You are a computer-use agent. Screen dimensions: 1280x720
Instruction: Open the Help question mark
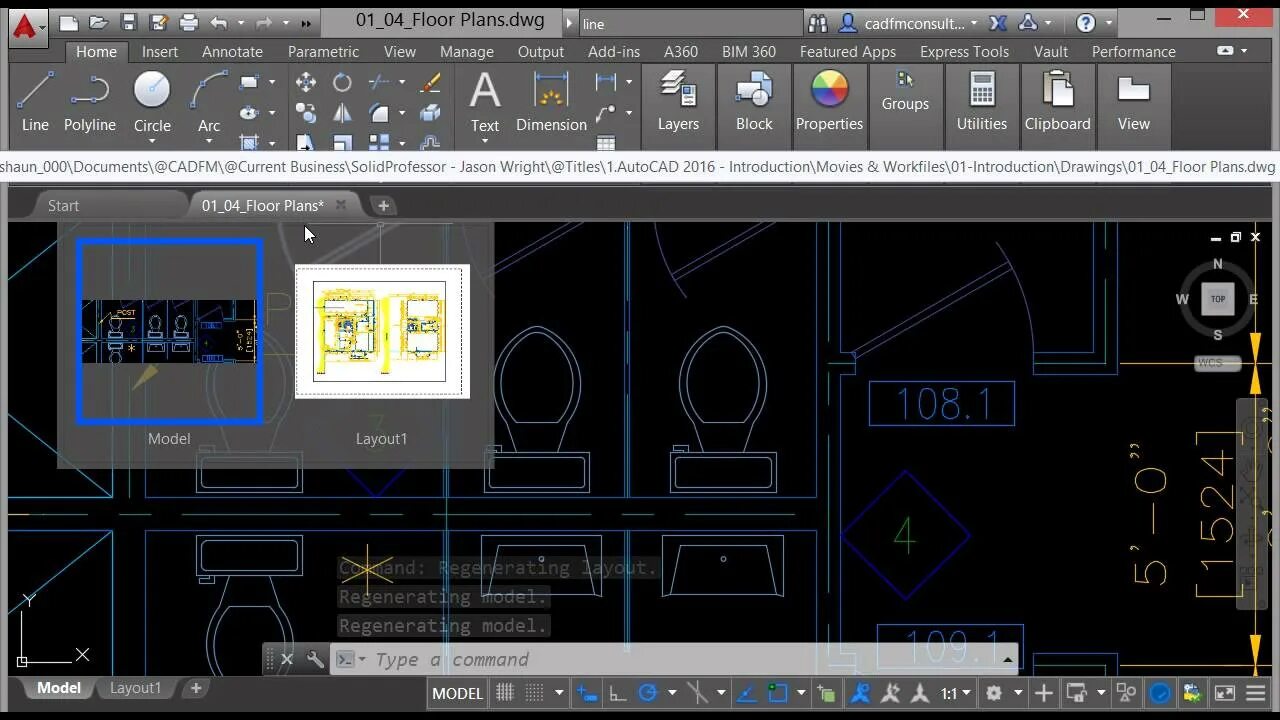1086,22
